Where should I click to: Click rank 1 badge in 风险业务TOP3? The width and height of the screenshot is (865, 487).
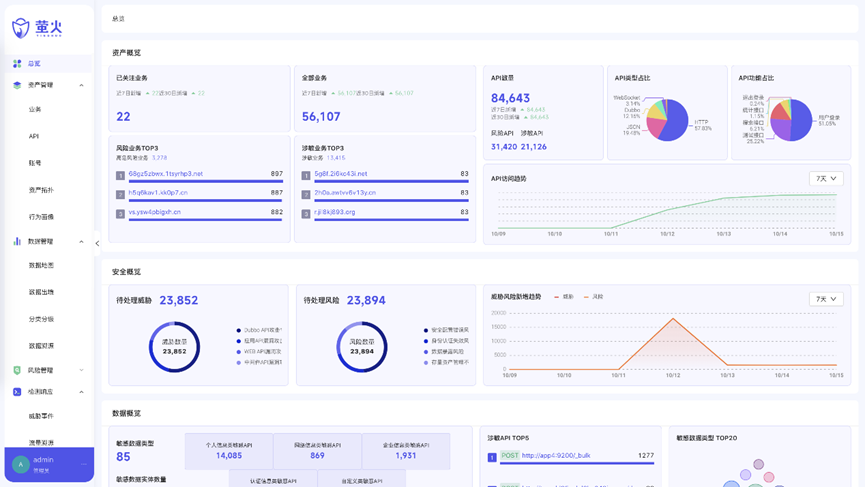pos(120,175)
